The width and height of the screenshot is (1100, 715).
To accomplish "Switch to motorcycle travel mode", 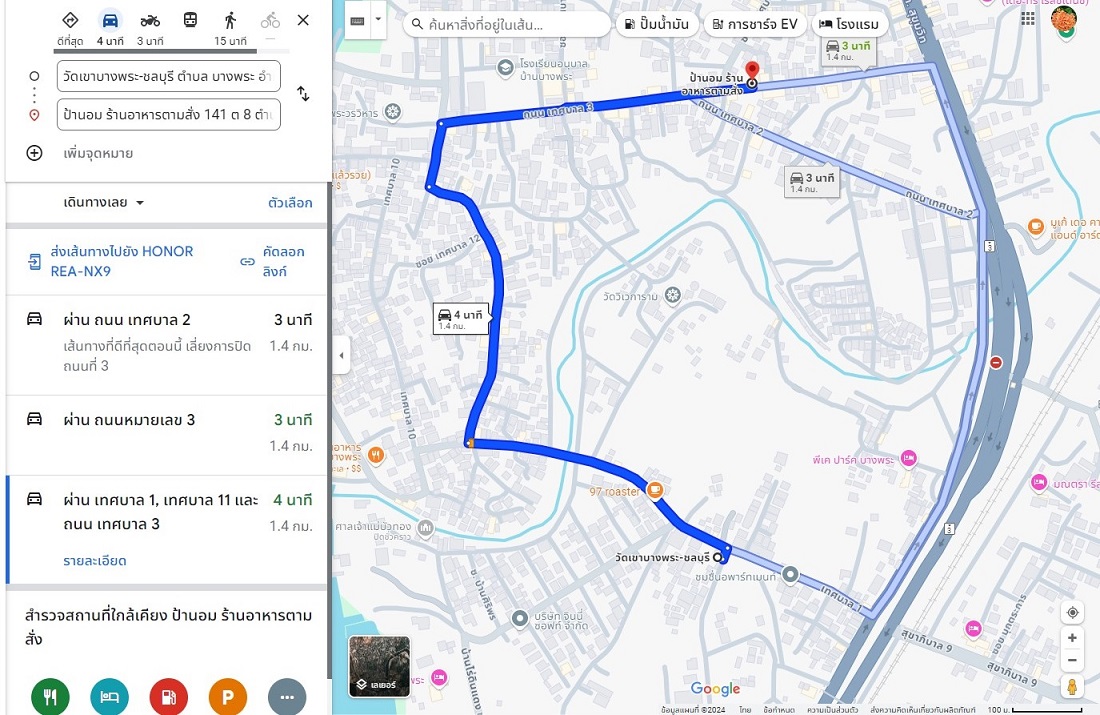I will [150, 20].
